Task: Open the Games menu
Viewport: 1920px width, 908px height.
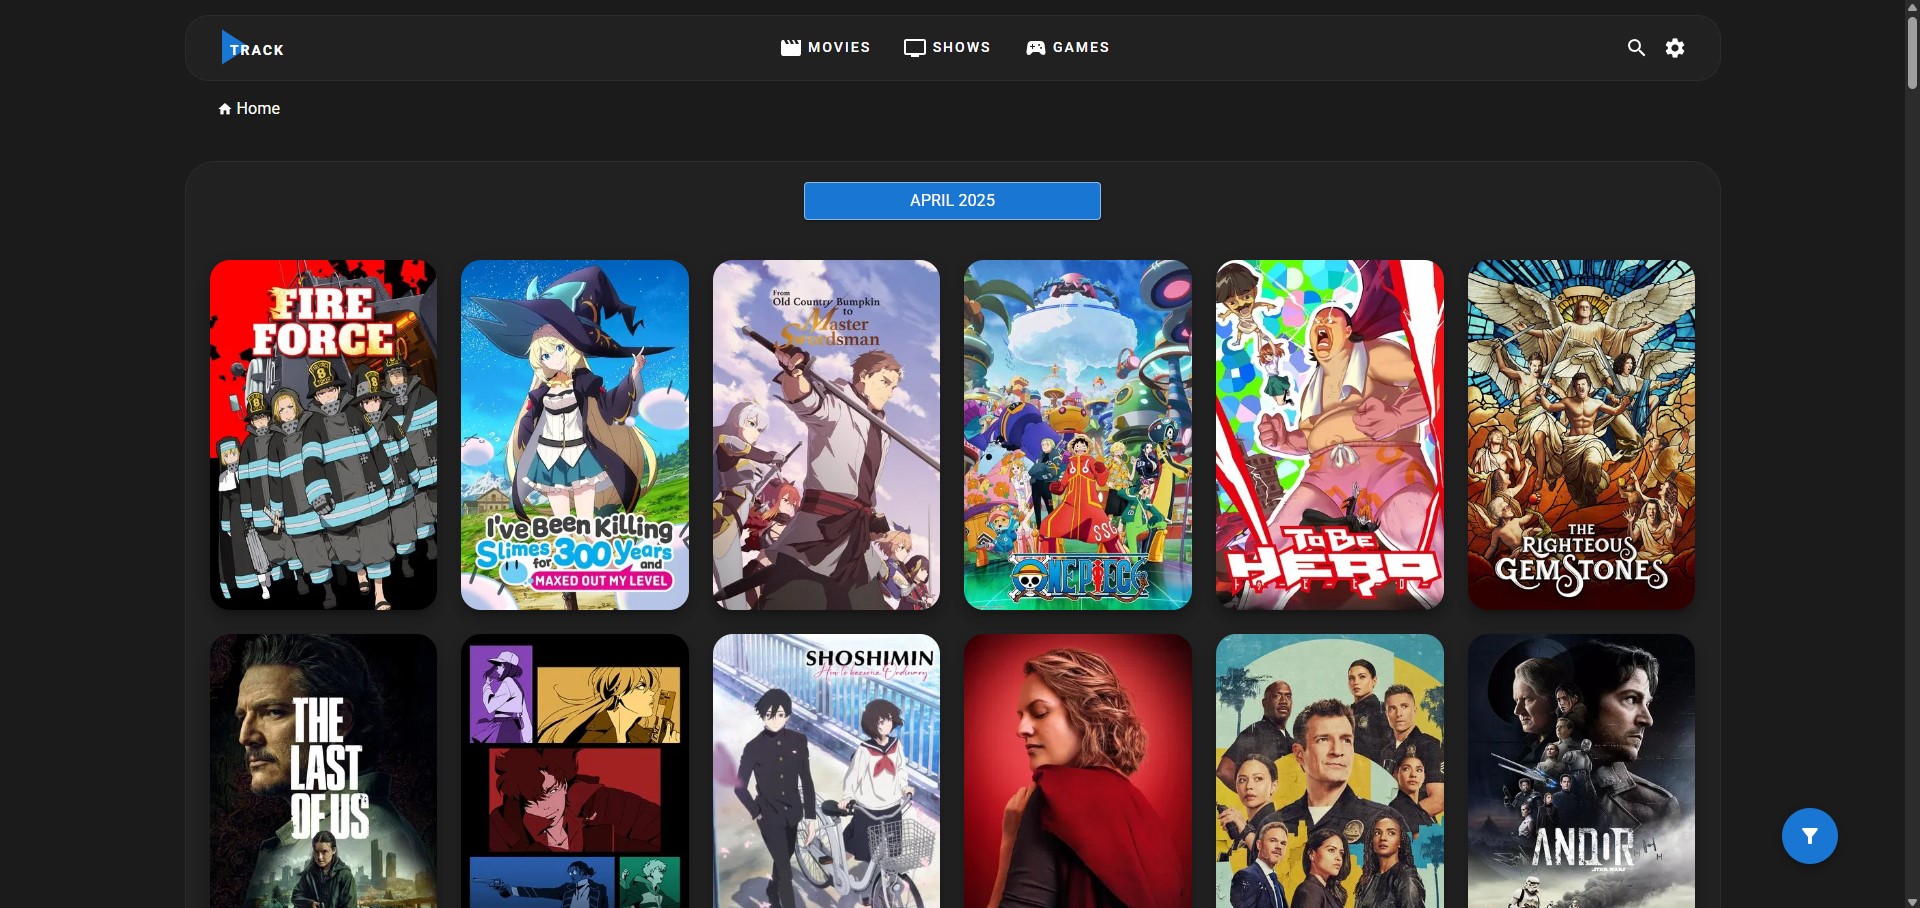Action: (1068, 48)
